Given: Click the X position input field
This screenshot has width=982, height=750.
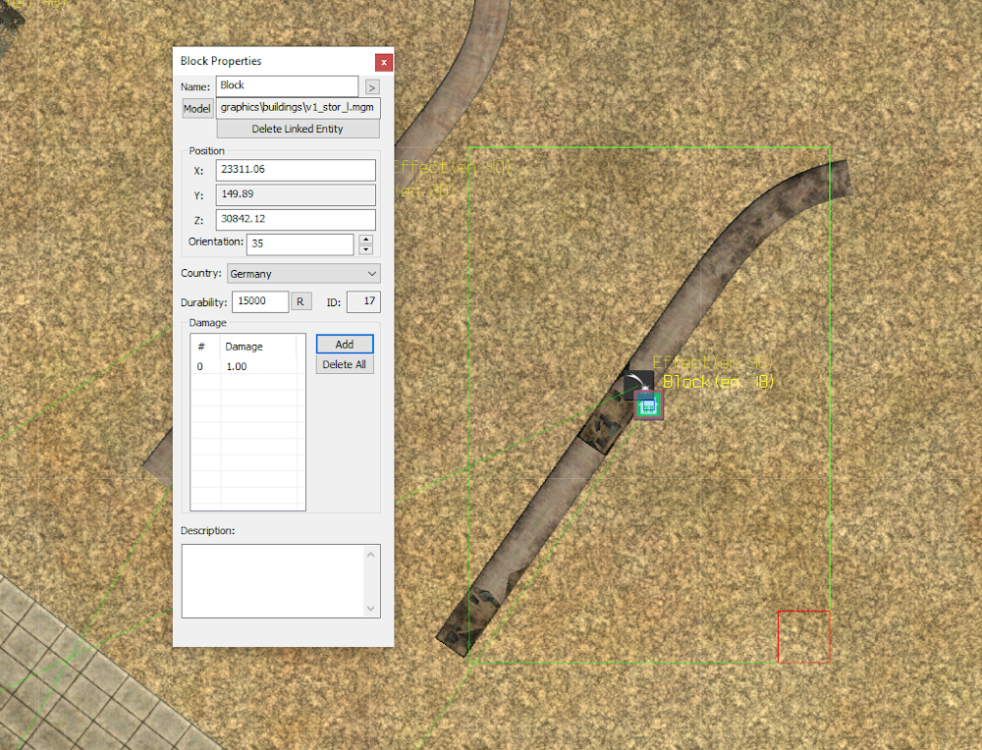Looking at the screenshot, I should [x=296, y=170].
